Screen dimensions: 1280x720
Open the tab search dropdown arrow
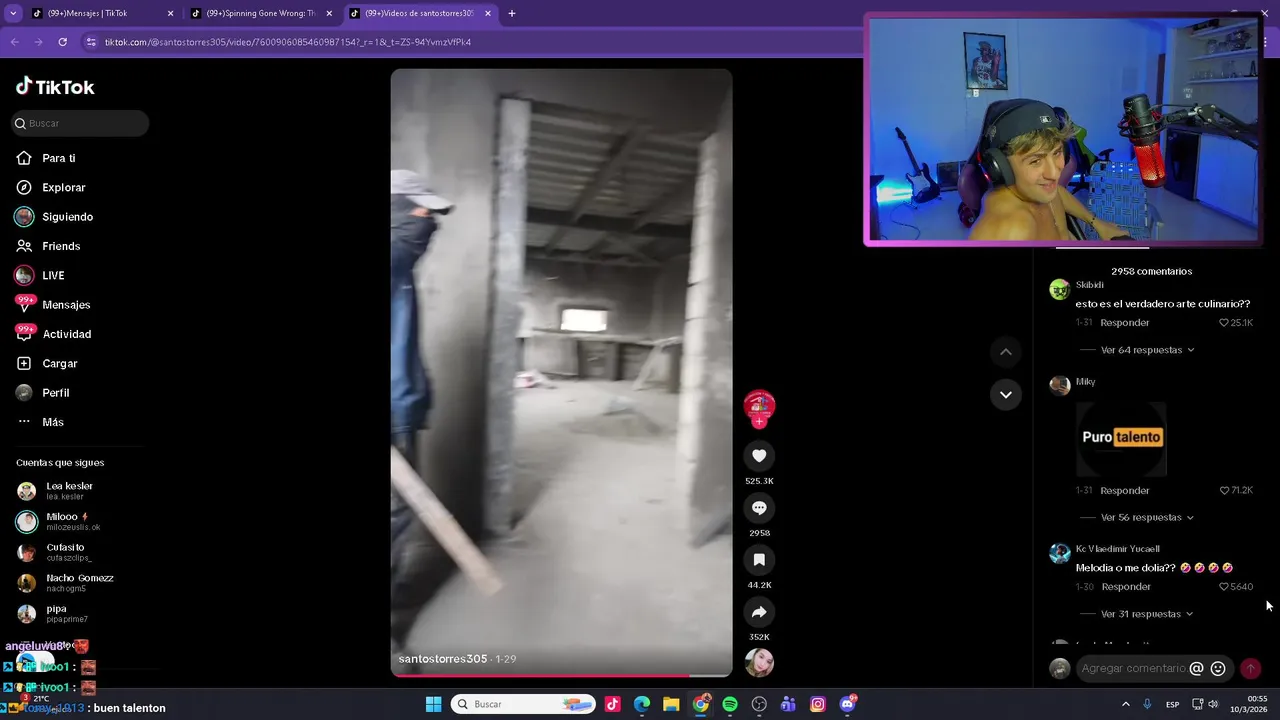(13, 14)
